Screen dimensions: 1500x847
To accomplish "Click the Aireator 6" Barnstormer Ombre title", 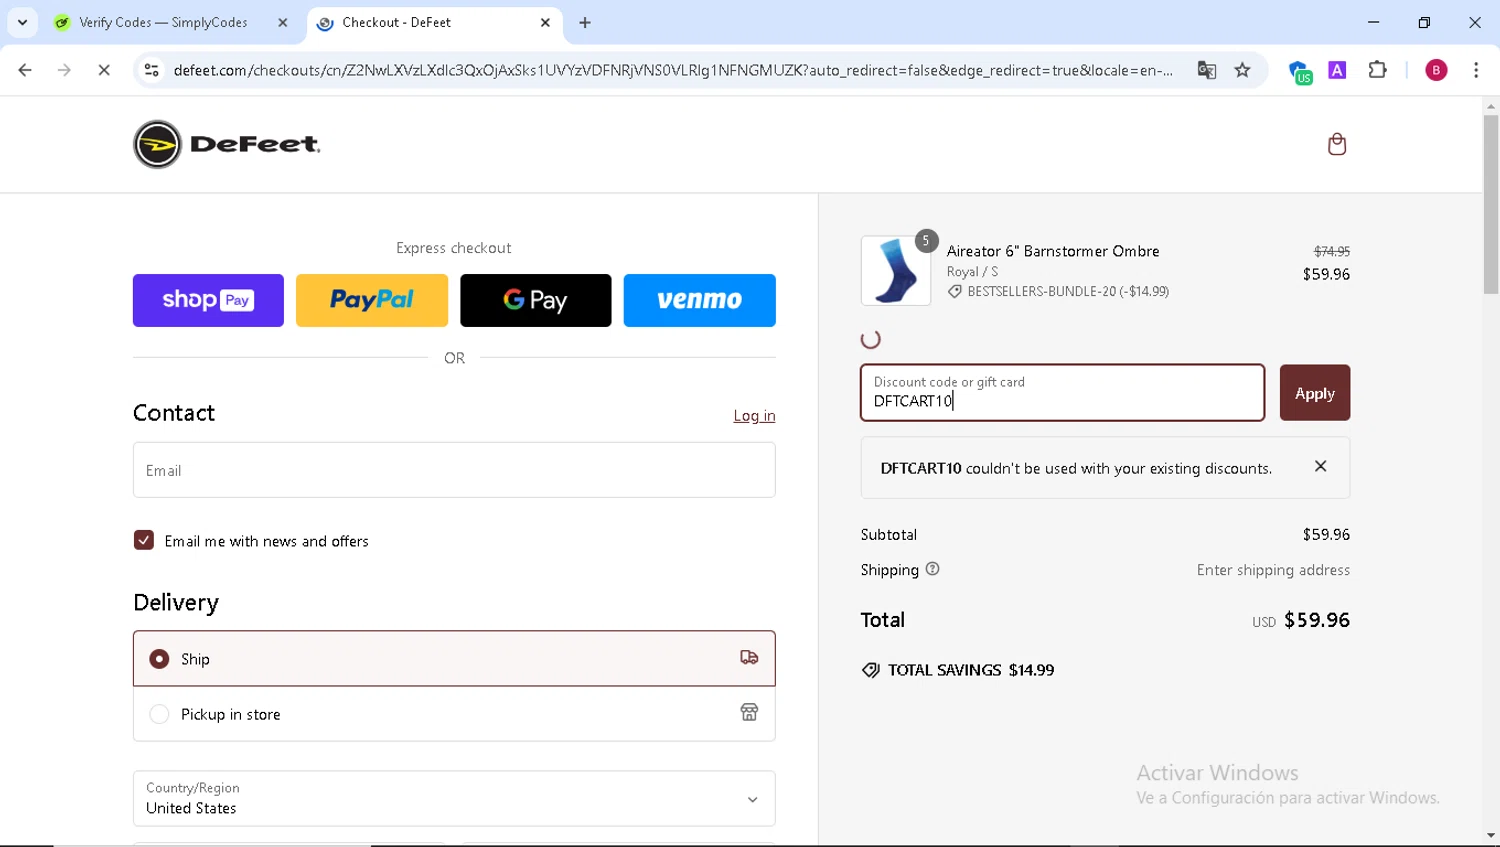I will click(1053, 251).
